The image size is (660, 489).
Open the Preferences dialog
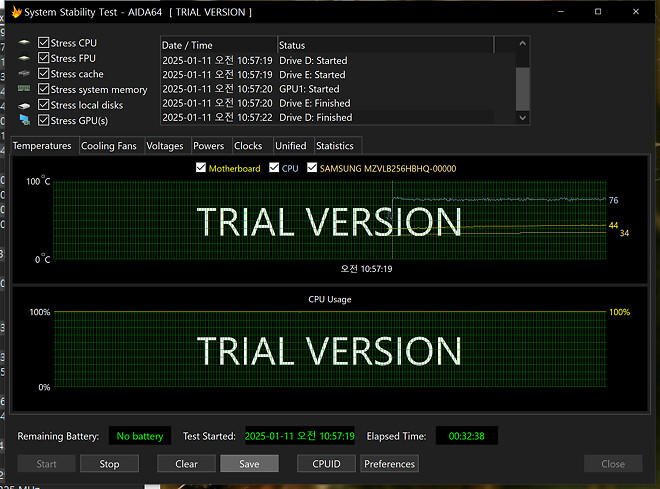tap(389, 464)
